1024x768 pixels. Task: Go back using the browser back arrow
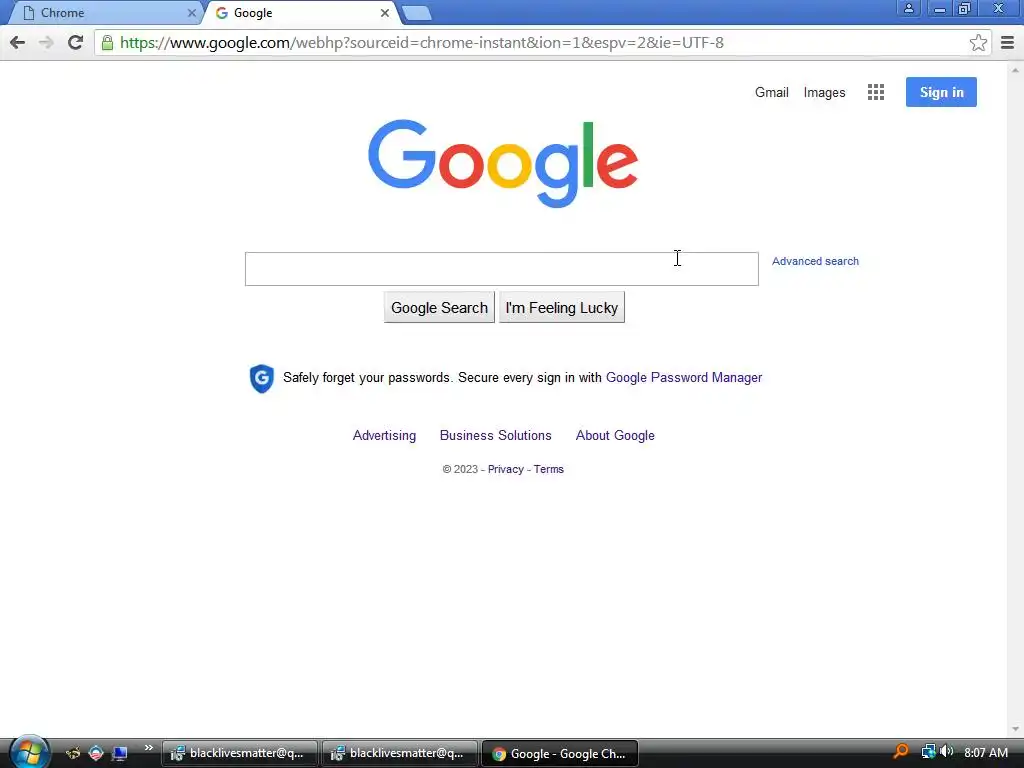point(18,43)
